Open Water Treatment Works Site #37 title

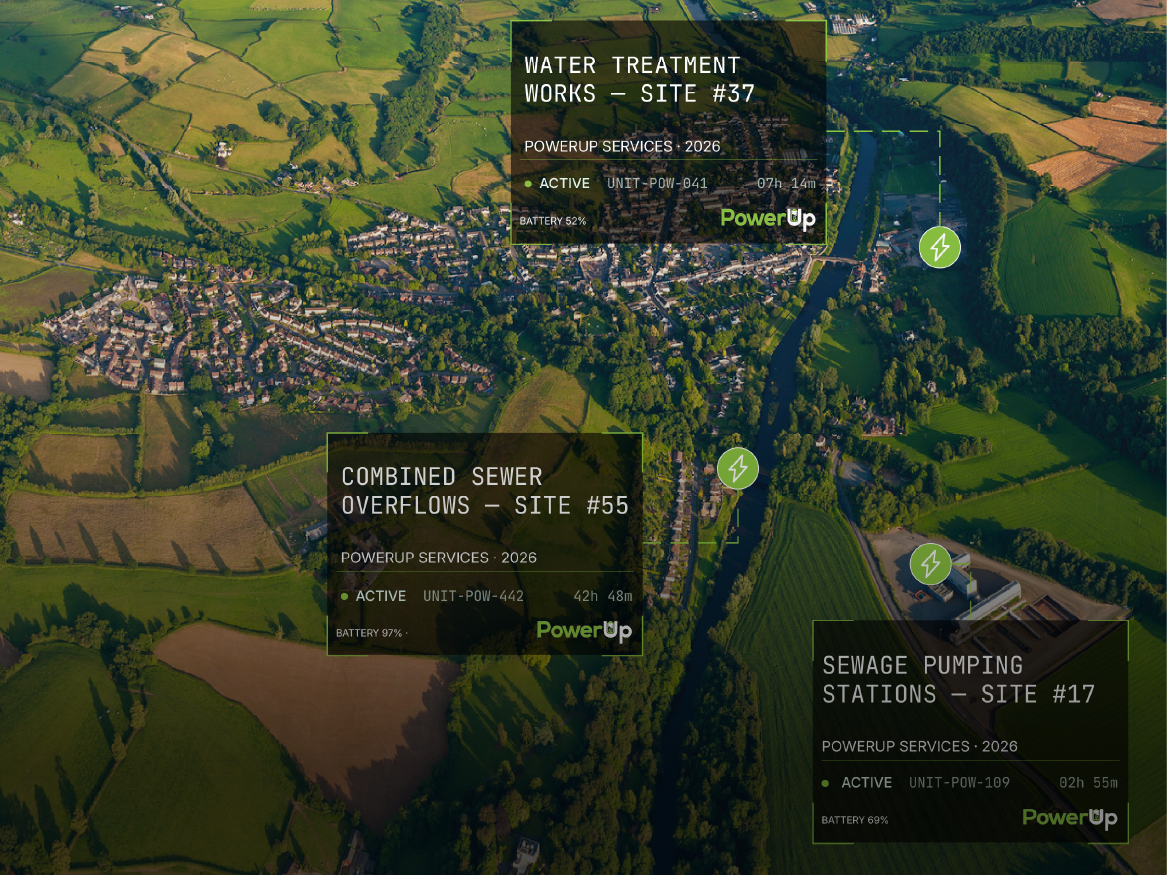[639, 80]
